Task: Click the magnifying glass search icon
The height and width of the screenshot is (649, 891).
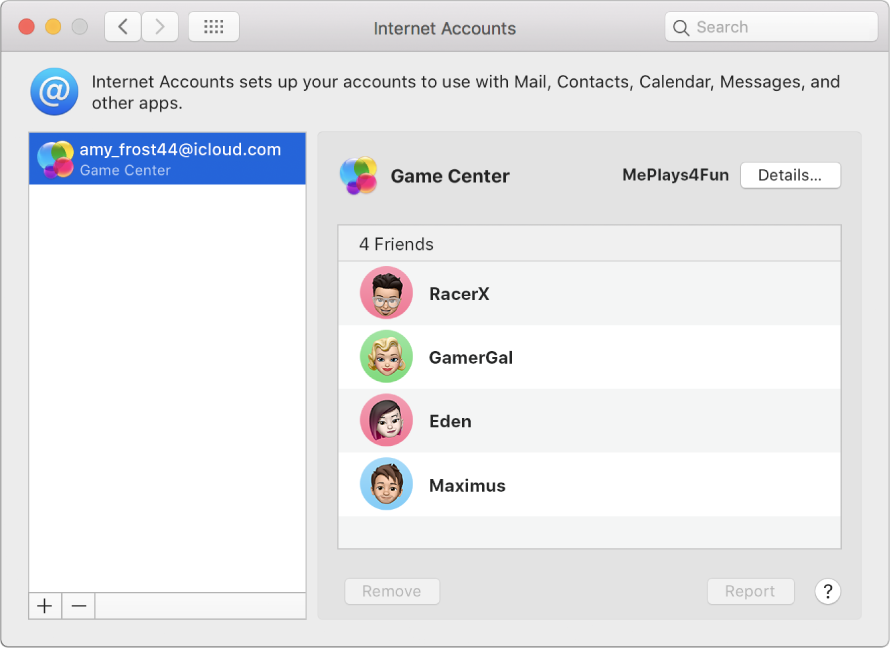Action: tap(681, 27)
